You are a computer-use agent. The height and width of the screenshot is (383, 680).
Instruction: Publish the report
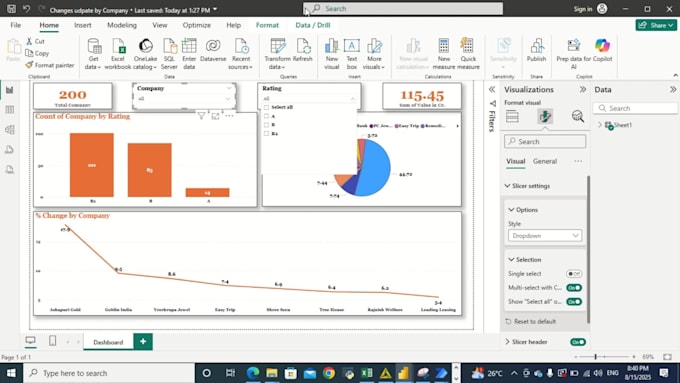(536, 50)
